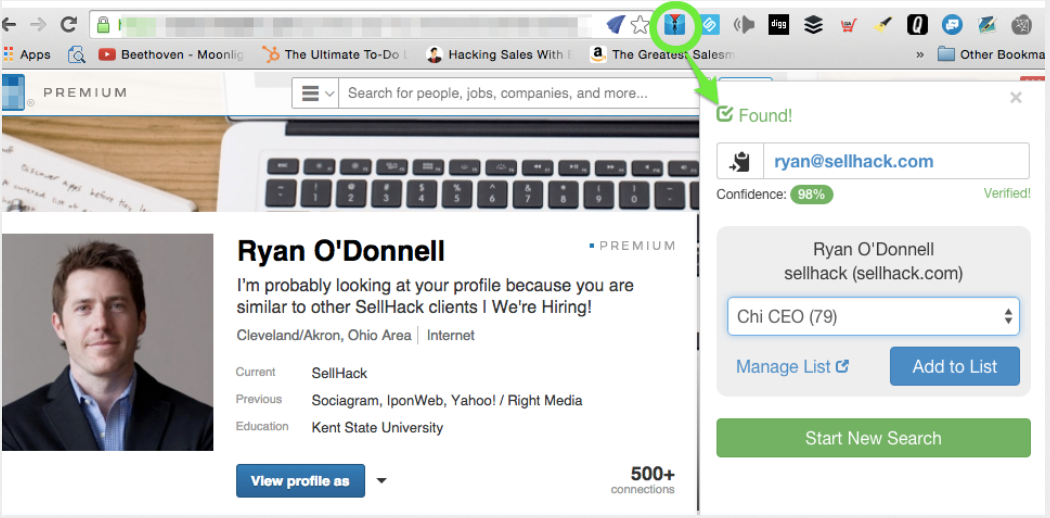This screenshot has width=1050, height=518.
Task: Show hidden bookmarks with the double chevron
Action: coord(919,54)
